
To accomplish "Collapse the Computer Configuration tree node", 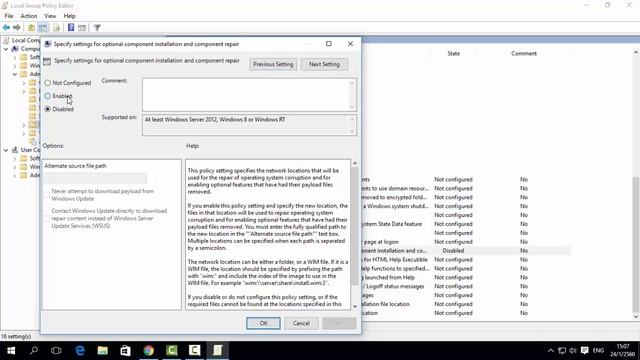I will point(6,49).
